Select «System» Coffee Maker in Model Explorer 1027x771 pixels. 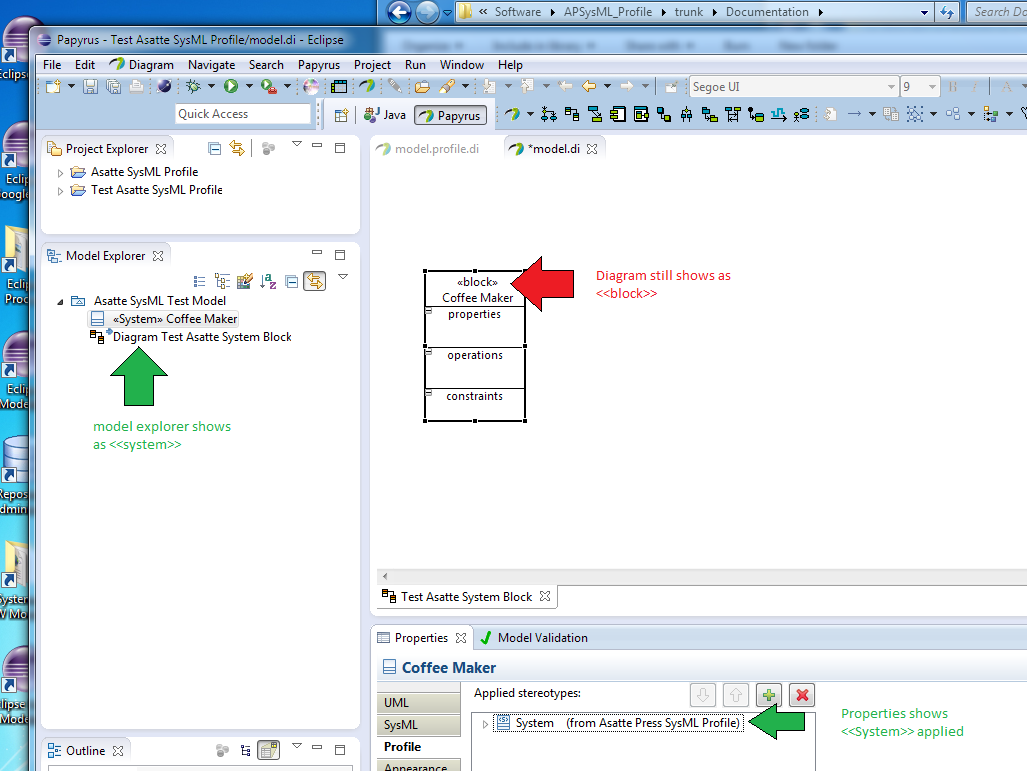[x=164, y=319]
